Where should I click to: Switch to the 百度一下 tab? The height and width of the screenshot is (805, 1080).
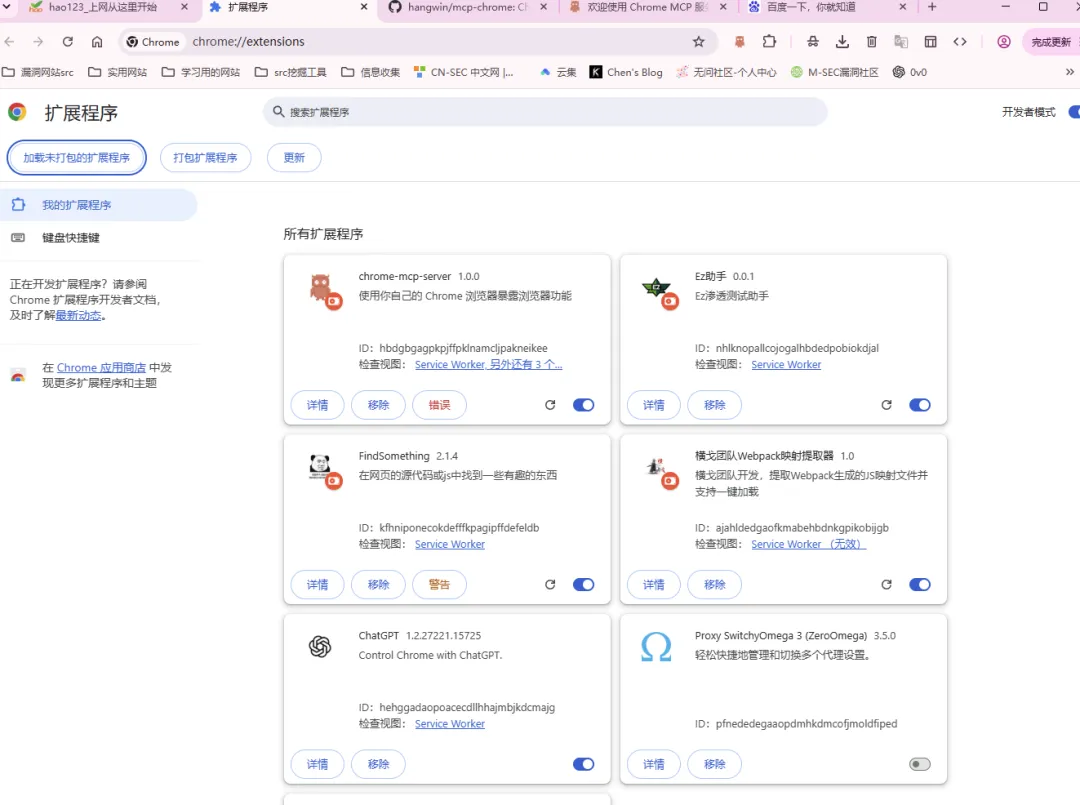click(x=818, y=7)
